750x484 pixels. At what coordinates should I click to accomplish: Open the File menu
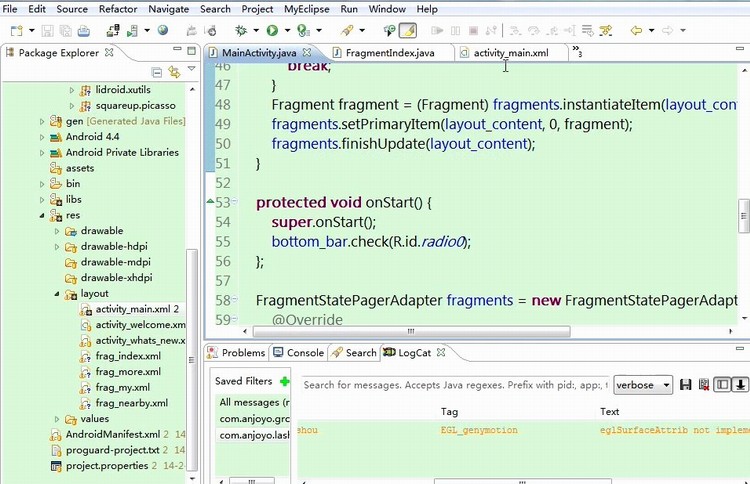10,9
